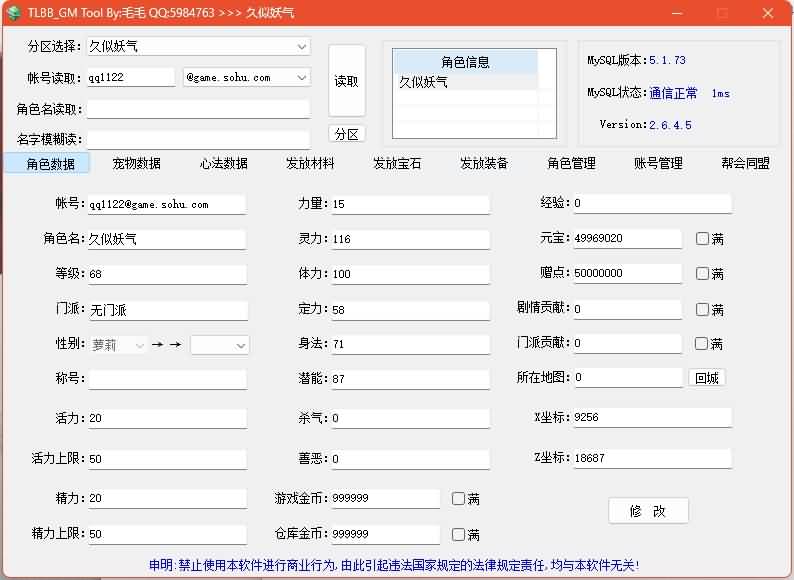This screenshot has height=580, width=794.
Task: Click the 力量 field showing 15
Action: click(x=411, y=204)
